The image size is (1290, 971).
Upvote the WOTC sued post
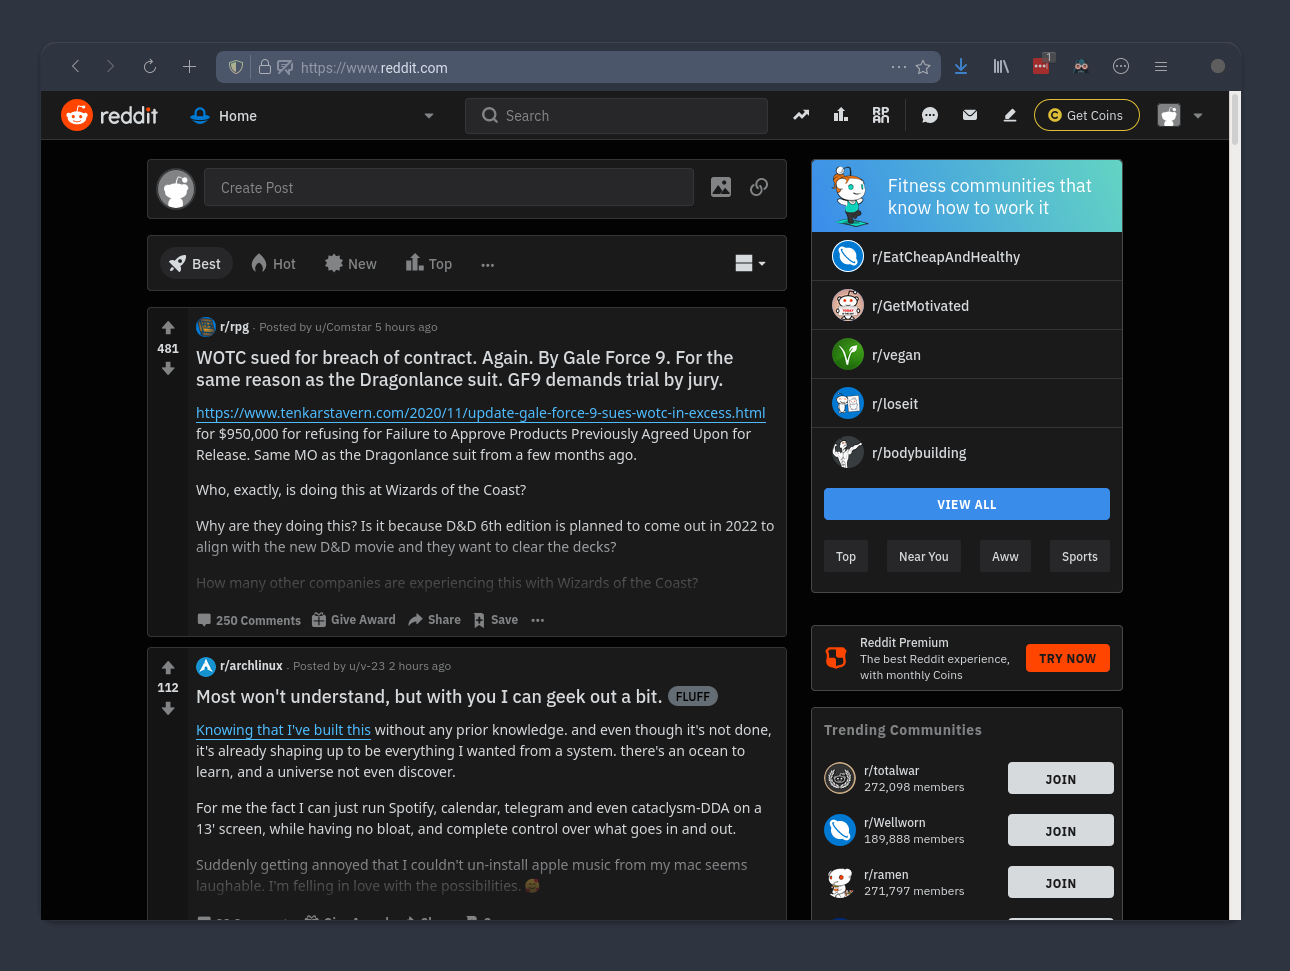coord(168,328)
